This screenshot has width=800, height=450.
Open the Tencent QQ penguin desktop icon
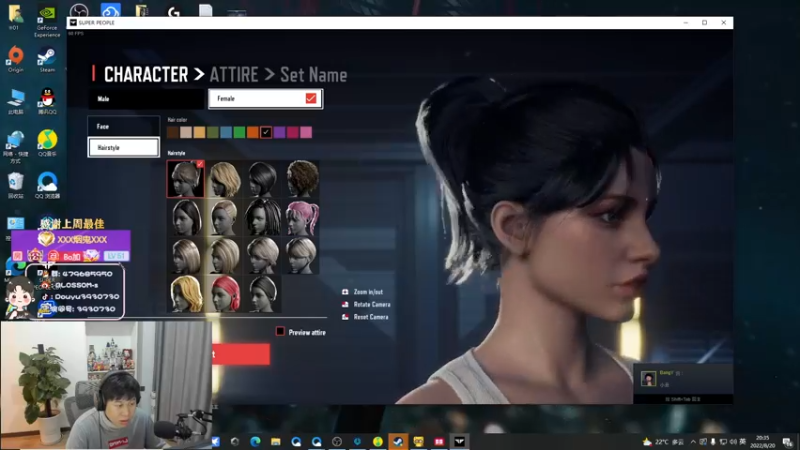tap(47, 101)
